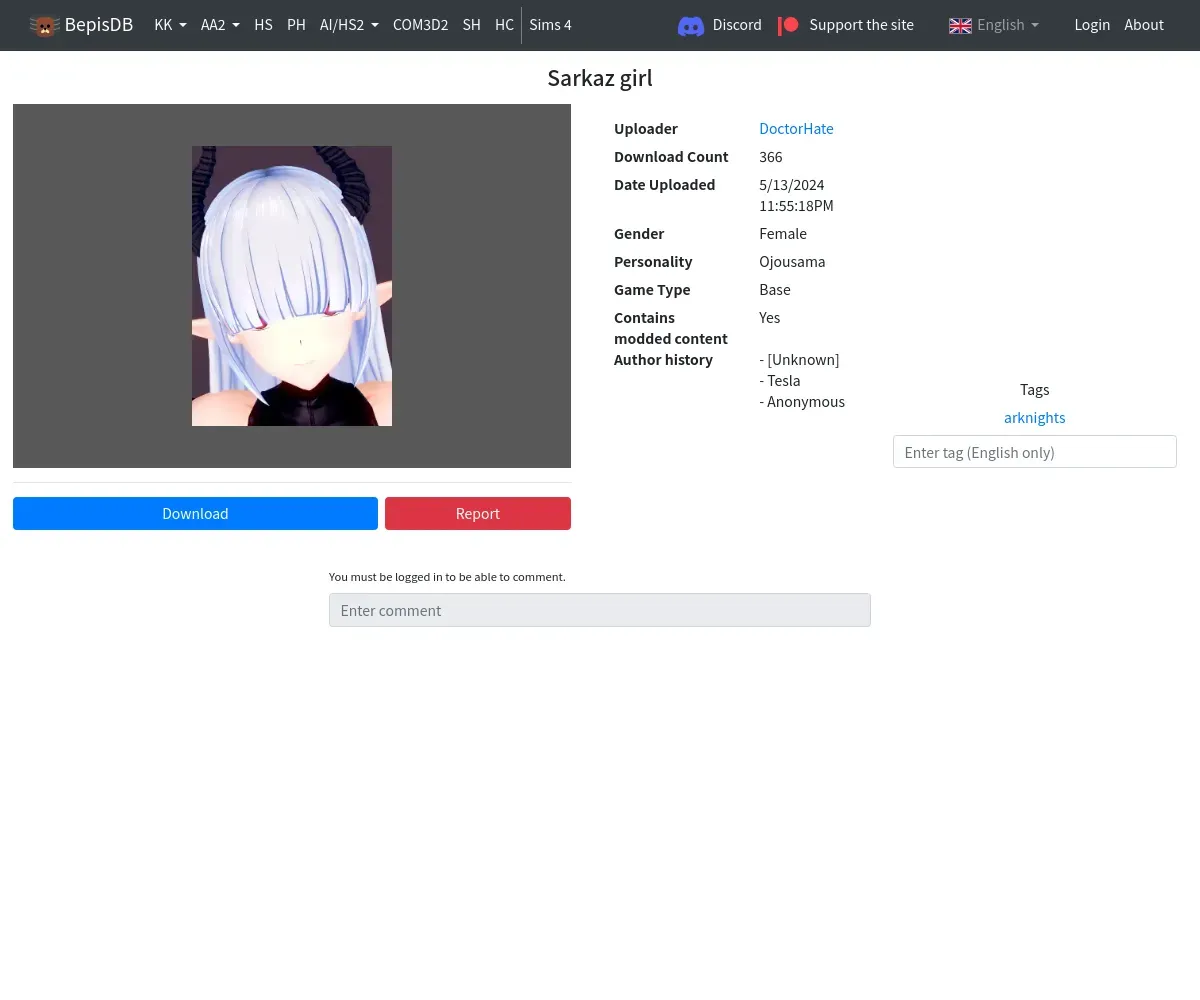Viewport: 1200px width, 1000px height.
Task: Click the UK flag language icon
Action: click(960, 25)
